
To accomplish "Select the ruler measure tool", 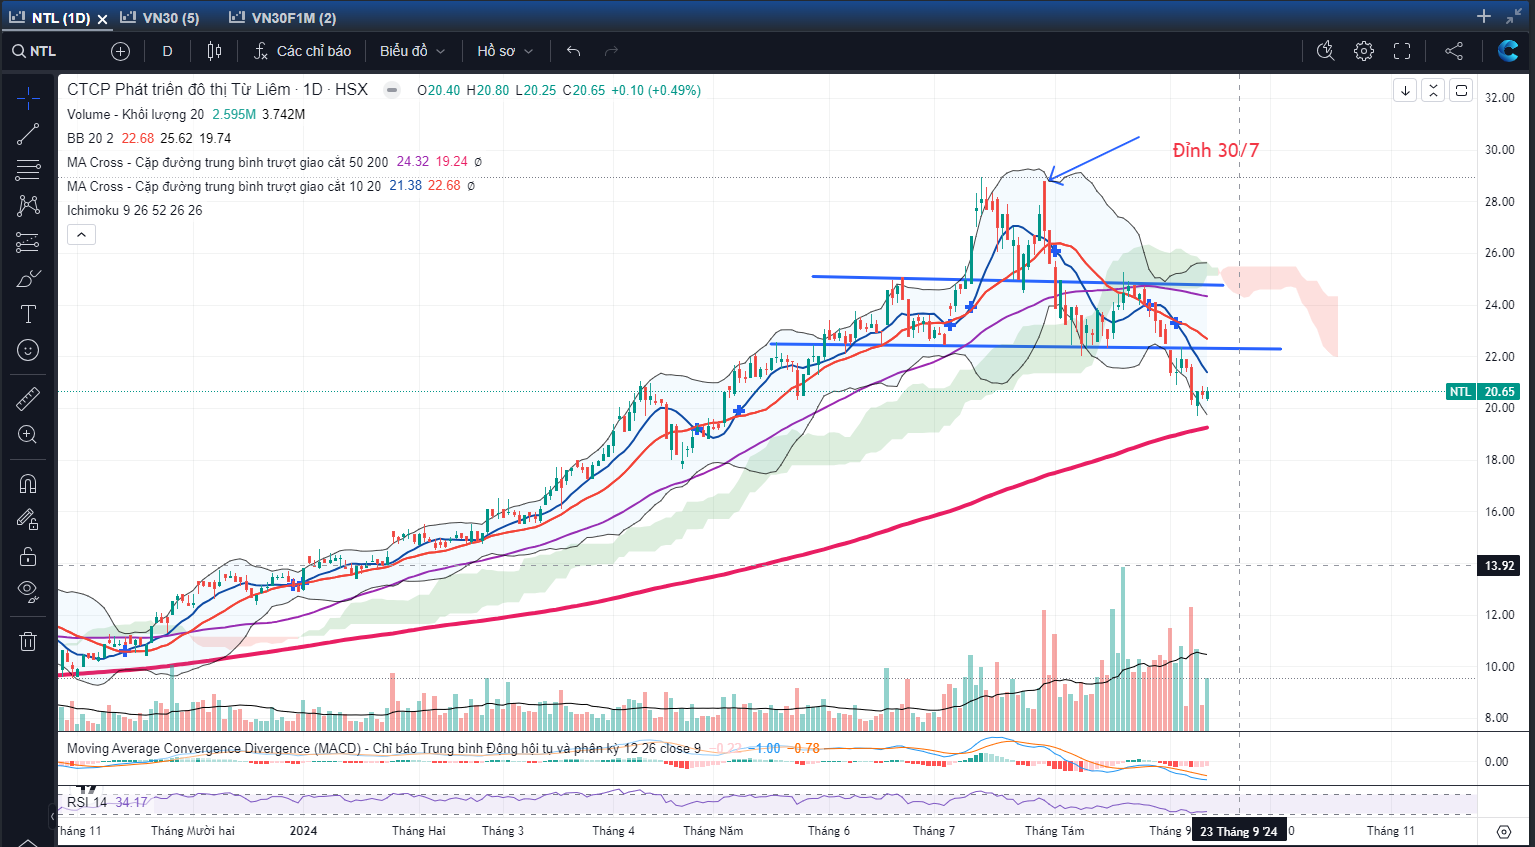I will tap(28, 399).
